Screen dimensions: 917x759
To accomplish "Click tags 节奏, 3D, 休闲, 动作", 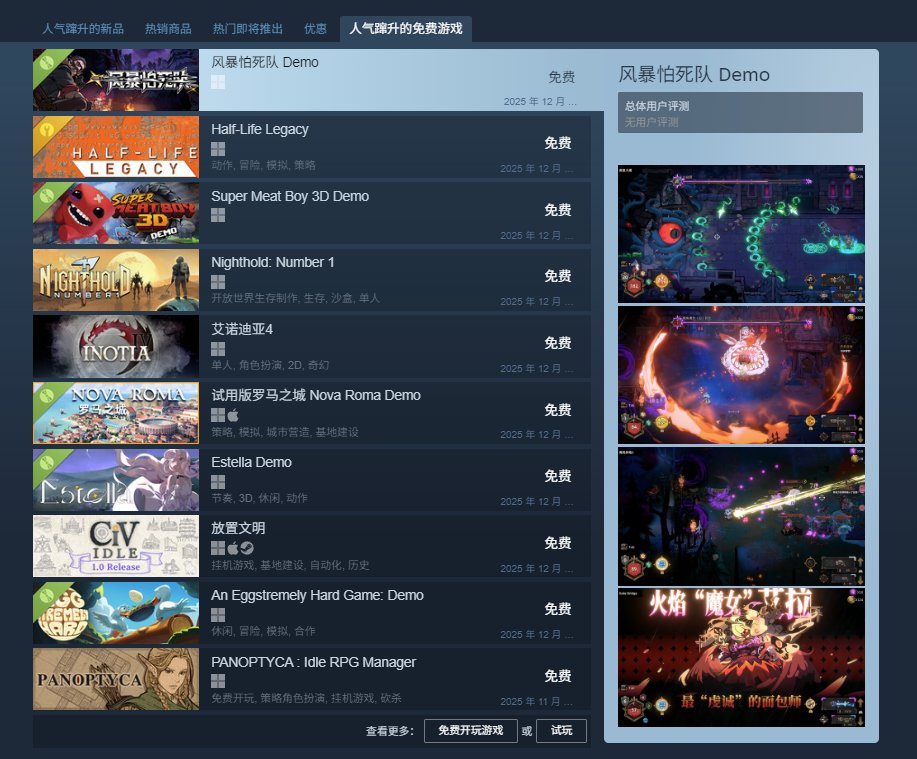I will pyautogui.click(x=259, y=498).
